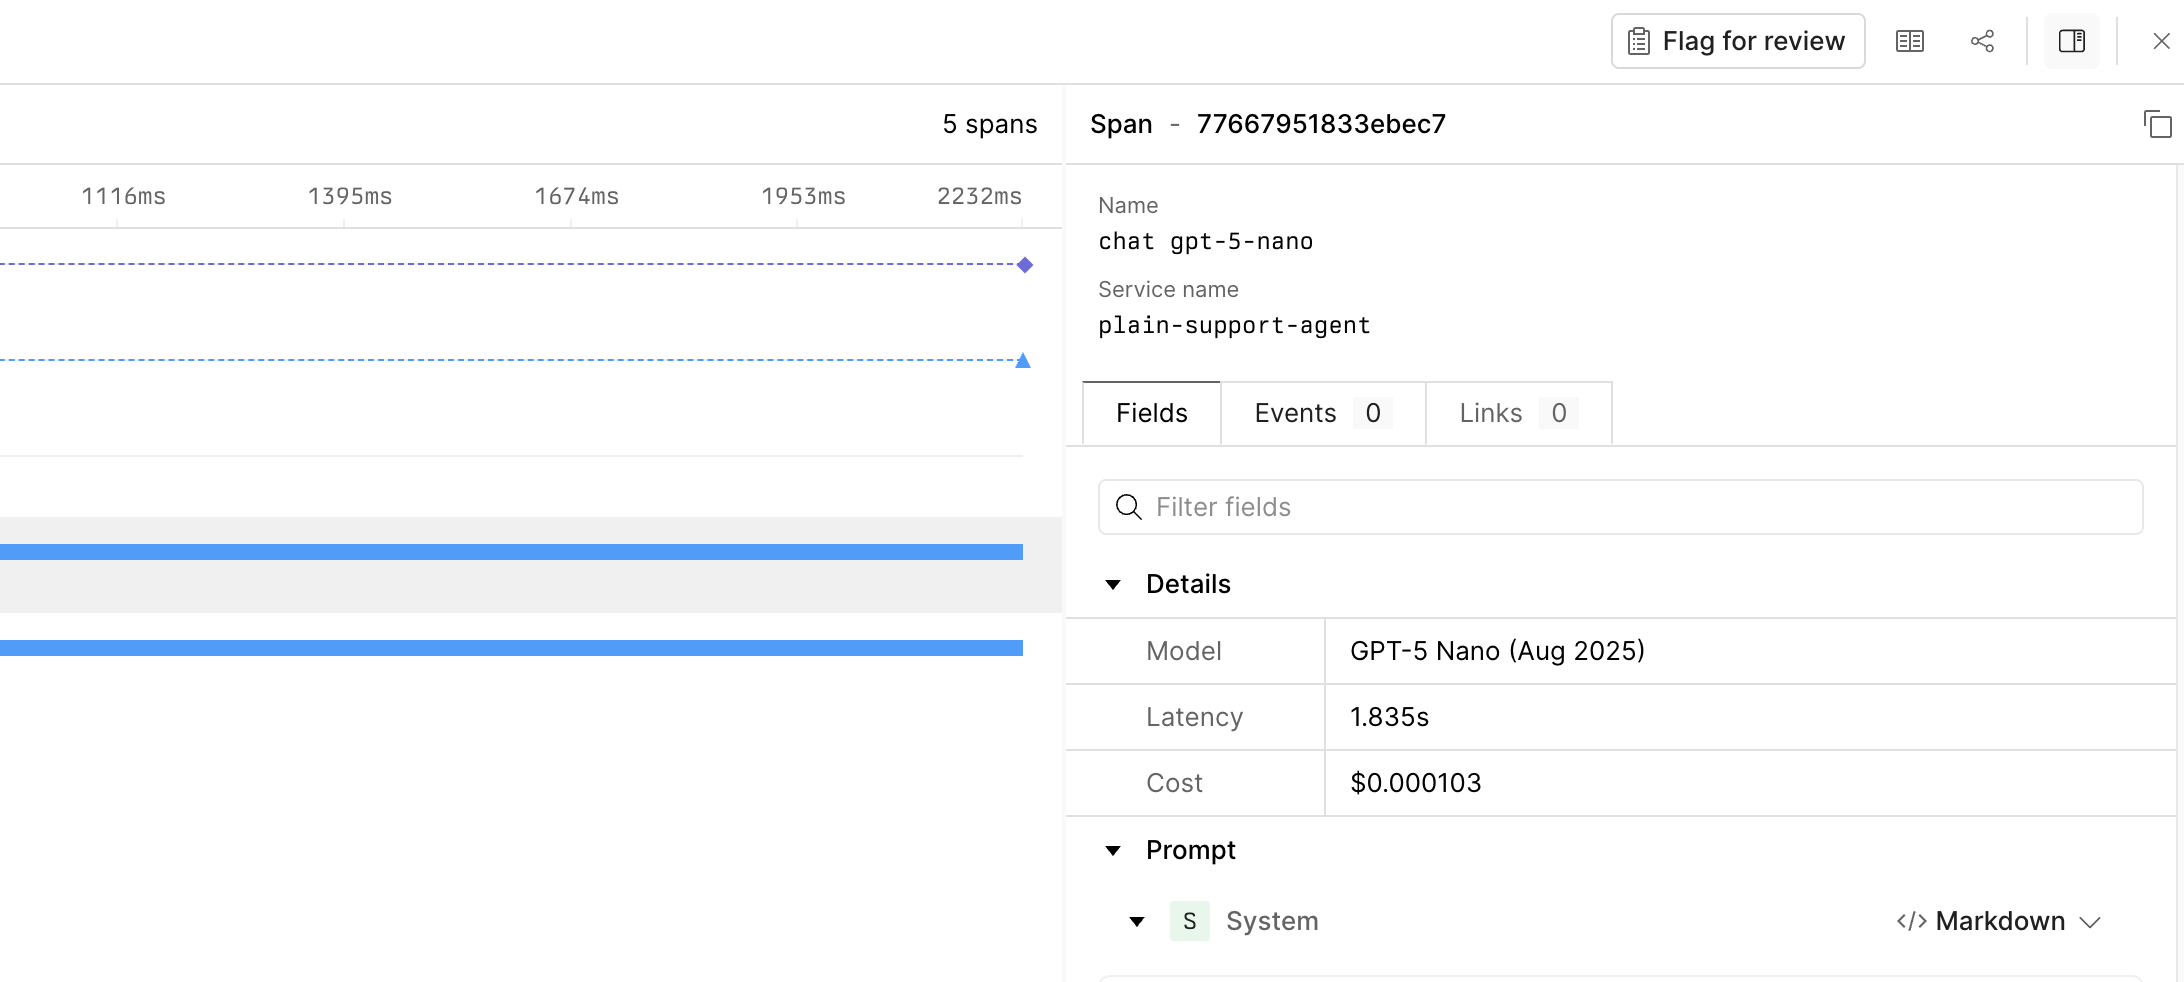Click the span ID 77667951833ebec7
2184x982 pixels.
tap(1321, 124)
